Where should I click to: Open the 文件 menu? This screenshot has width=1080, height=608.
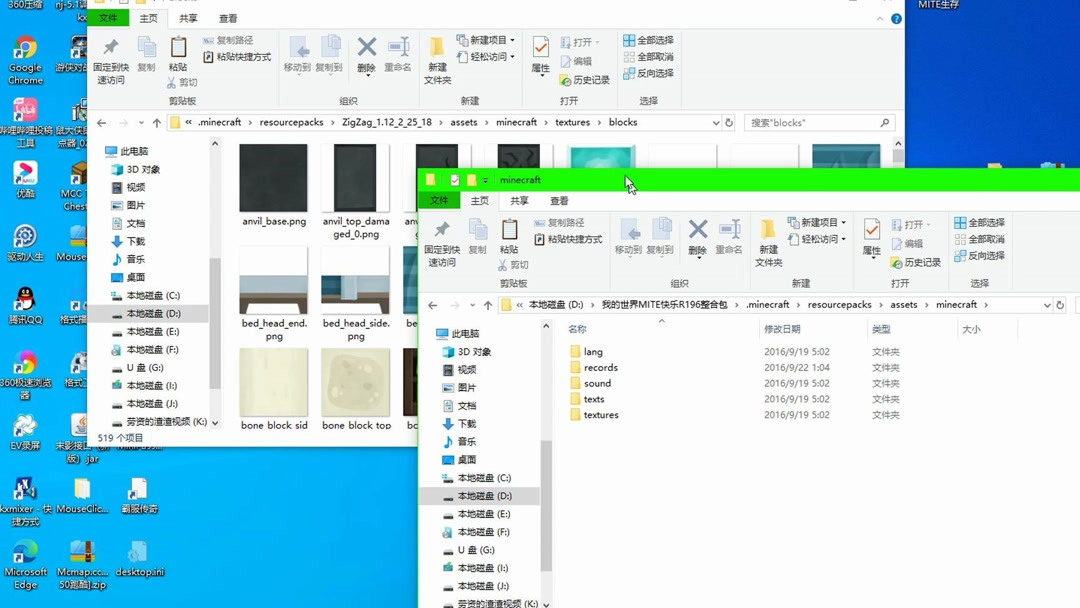pos(108,17)
